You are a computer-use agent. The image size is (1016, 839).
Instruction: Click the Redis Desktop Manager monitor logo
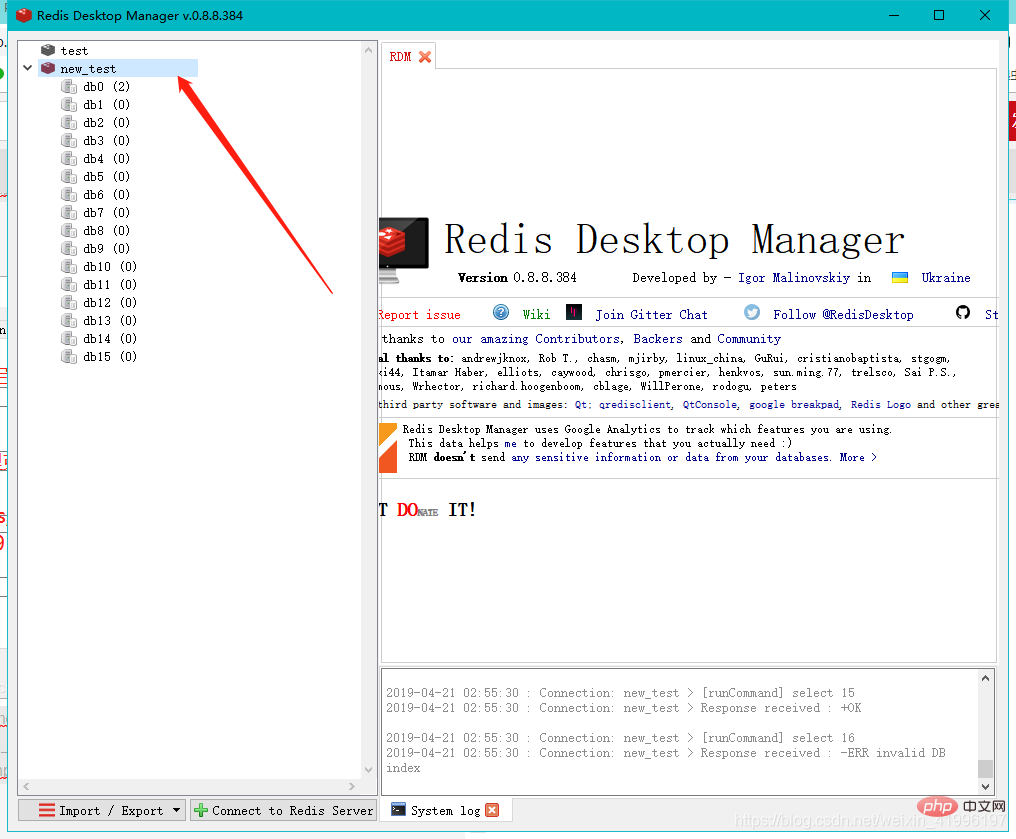tap(404, 249)
